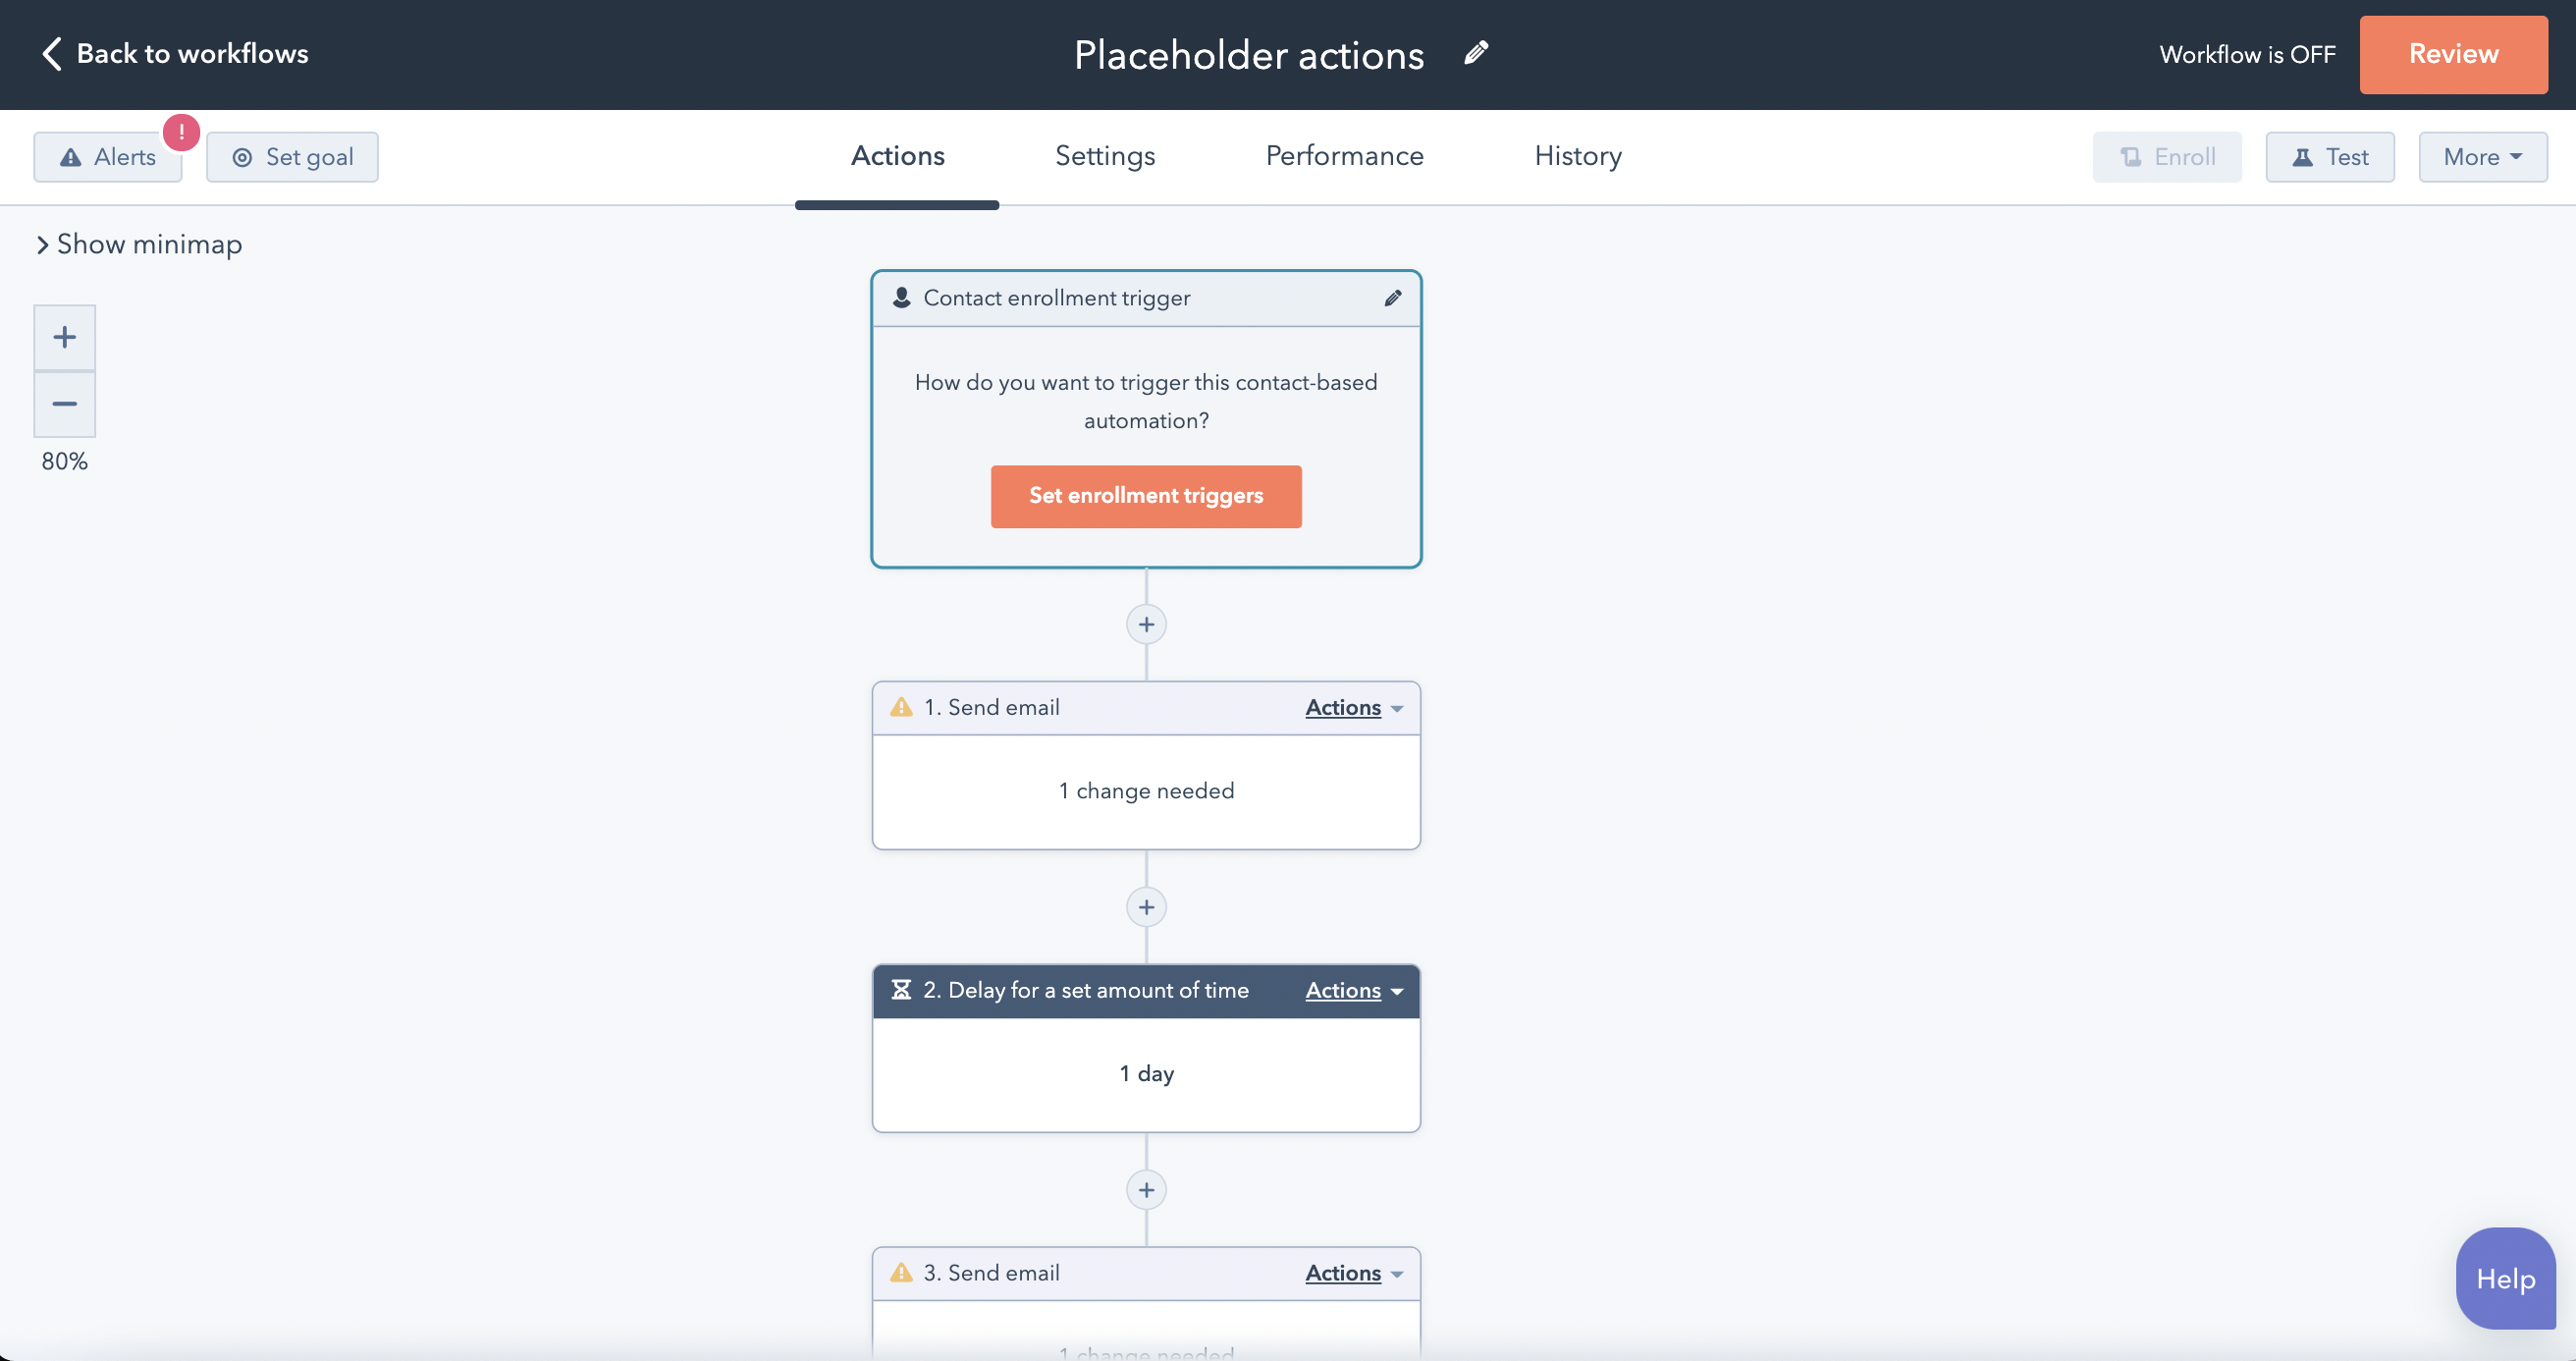Click the Set goal button
This screenshot has width=2576, height=1361.
tap(295, 157)
